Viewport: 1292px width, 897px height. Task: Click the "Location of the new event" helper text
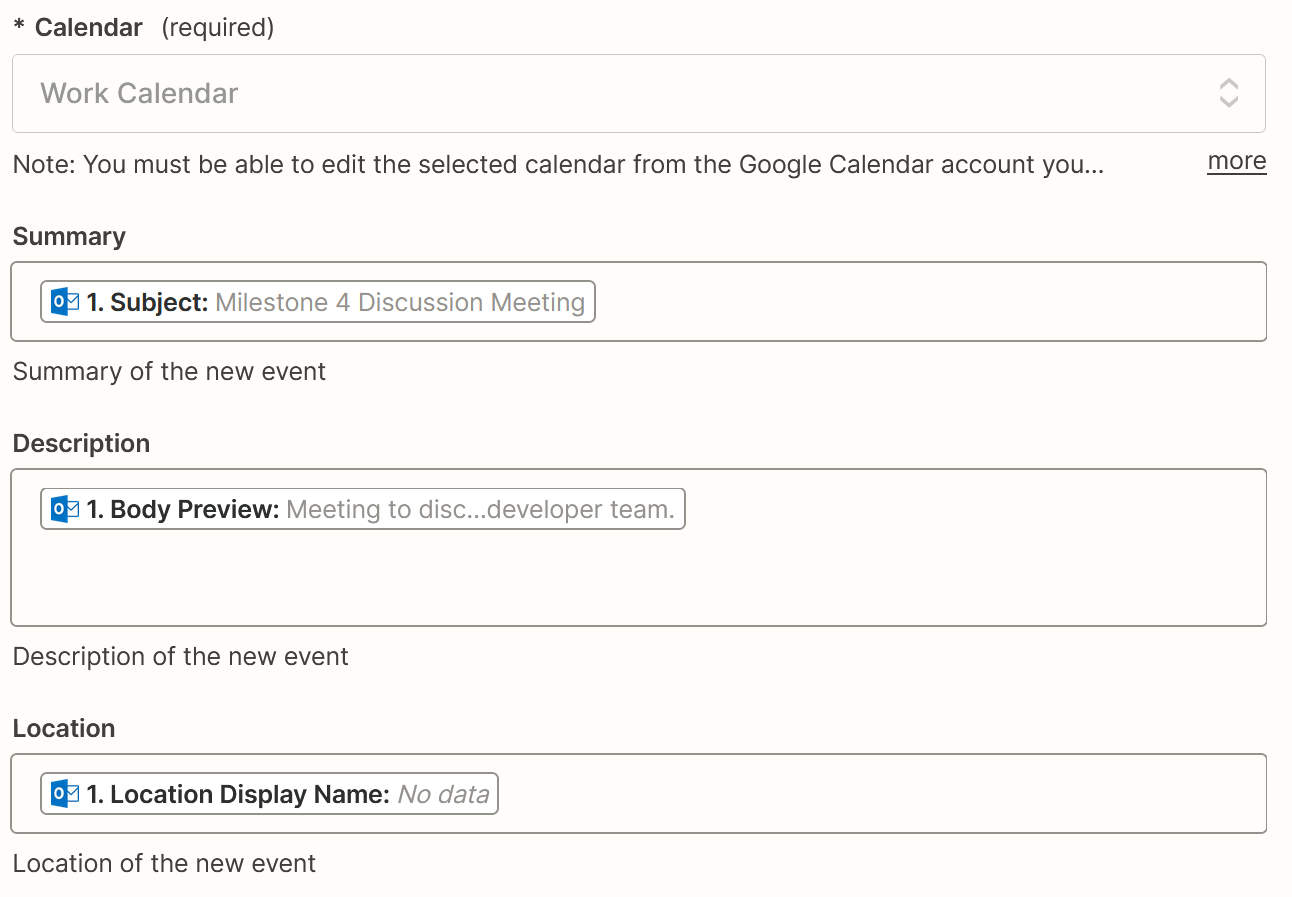click(164, 863)
